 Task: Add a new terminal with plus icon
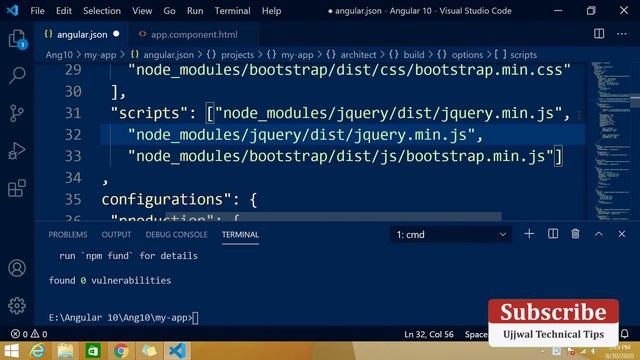(529, 234)
